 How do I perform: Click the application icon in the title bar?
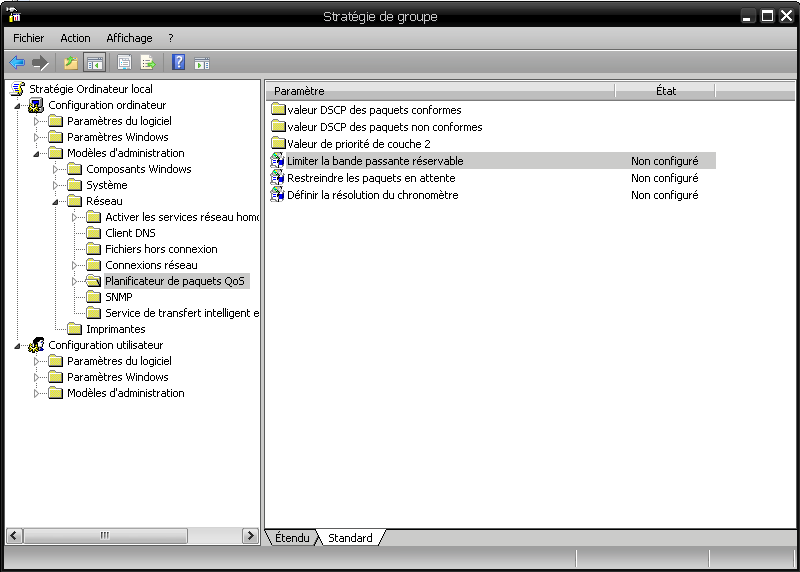14,16
